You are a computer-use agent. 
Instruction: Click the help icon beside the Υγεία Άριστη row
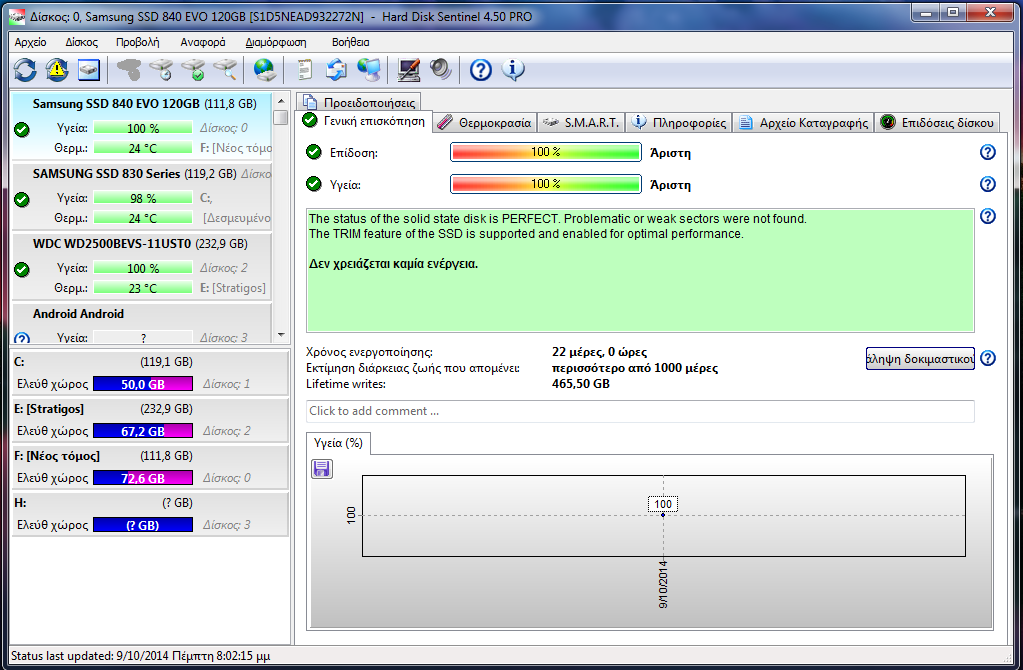point(988,184)
